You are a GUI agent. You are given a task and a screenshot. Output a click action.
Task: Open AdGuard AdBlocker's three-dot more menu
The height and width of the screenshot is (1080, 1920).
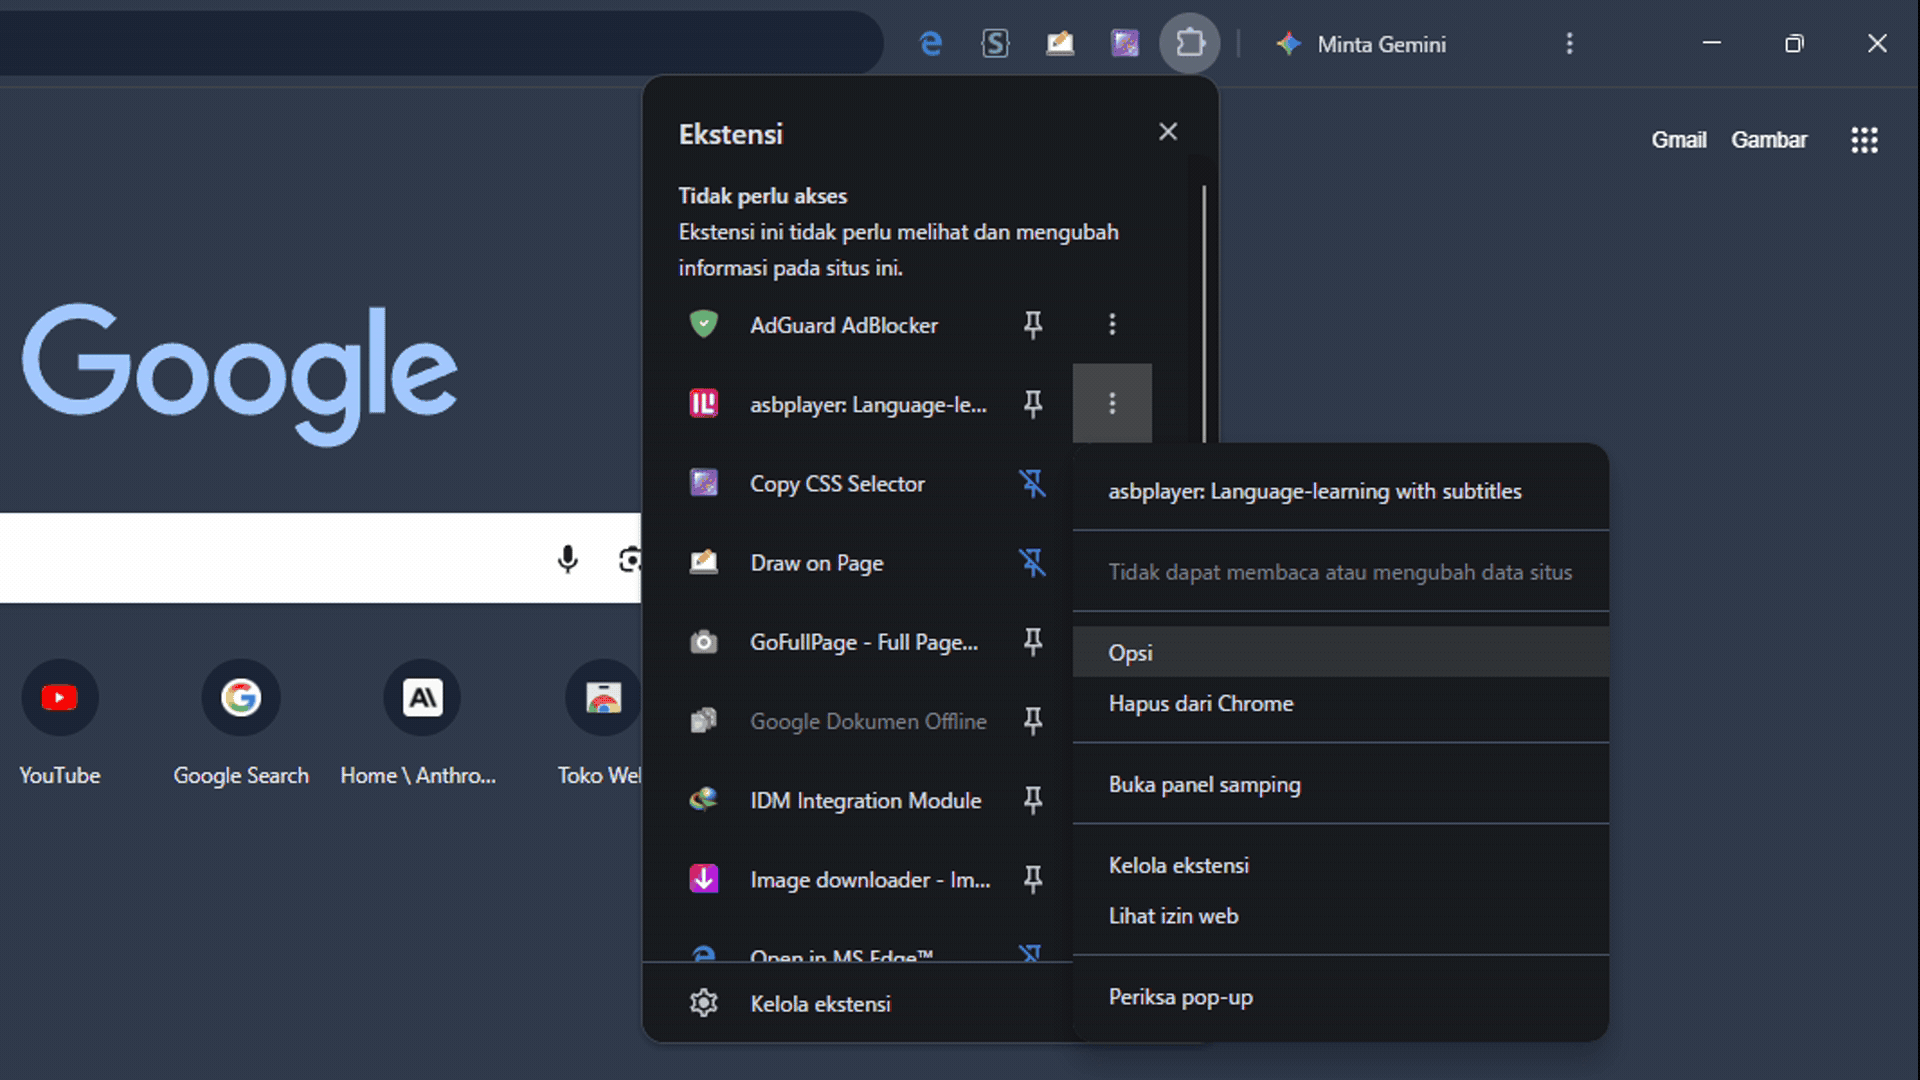pos(1112,324)
